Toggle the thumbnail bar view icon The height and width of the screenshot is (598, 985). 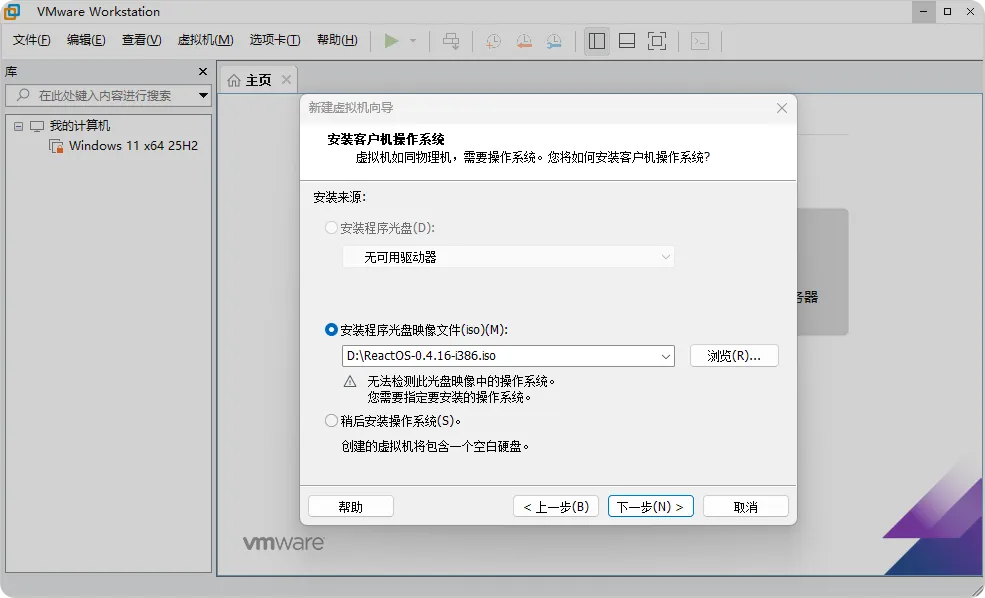pyautogui.click(x=627, y=41)
